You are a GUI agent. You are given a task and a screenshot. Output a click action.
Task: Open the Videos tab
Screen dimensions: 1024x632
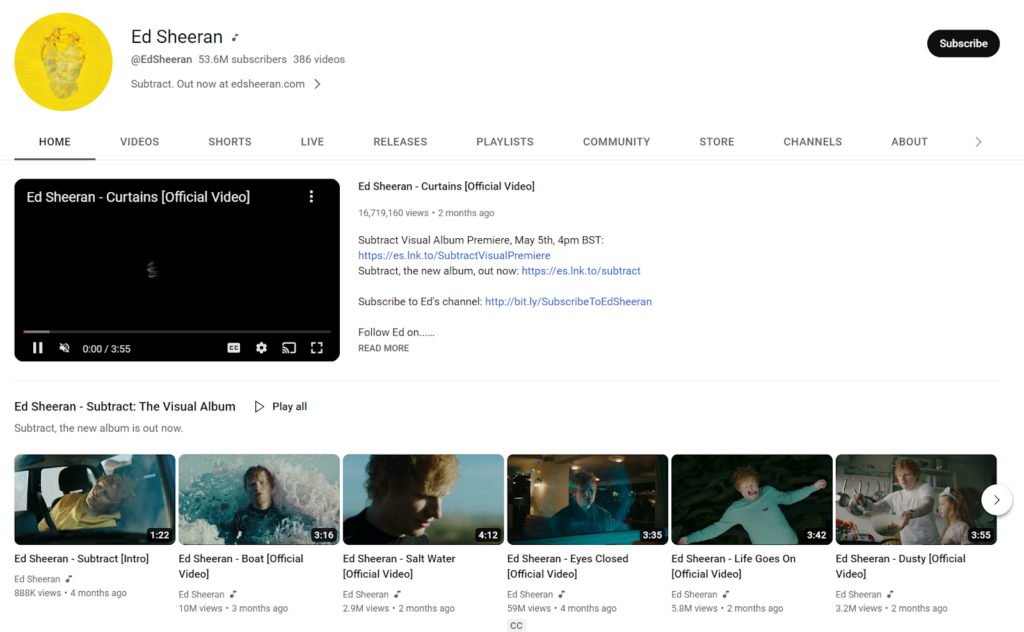point(140,142)
